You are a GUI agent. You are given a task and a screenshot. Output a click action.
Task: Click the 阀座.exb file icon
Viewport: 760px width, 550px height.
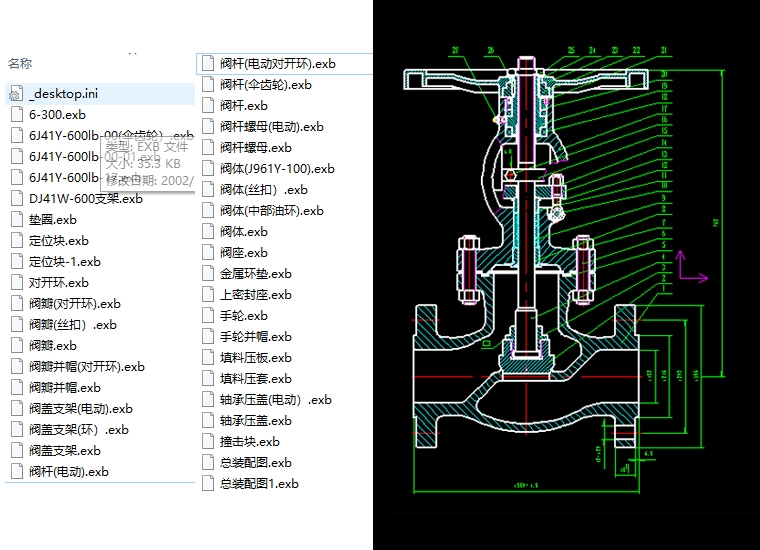pos(208,253)
